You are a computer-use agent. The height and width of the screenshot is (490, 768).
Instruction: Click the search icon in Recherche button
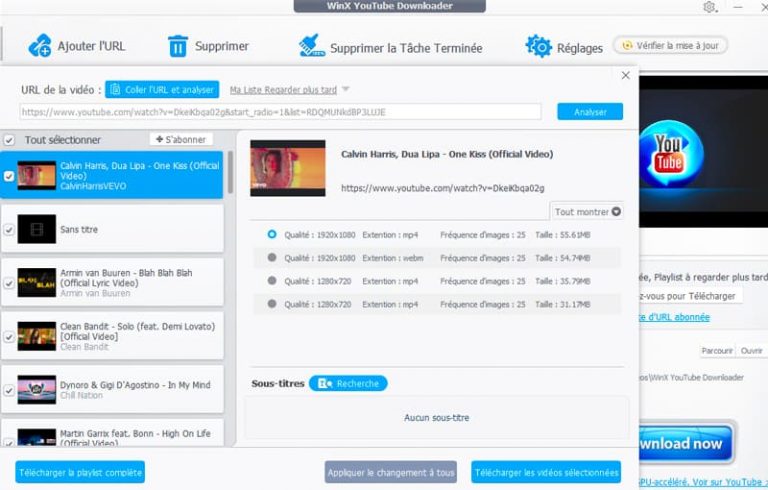click(x=323, y=383)
